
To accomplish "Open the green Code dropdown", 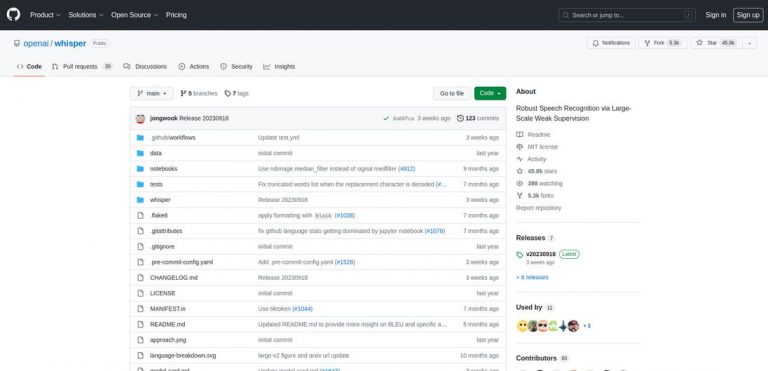I will [490, 94].
